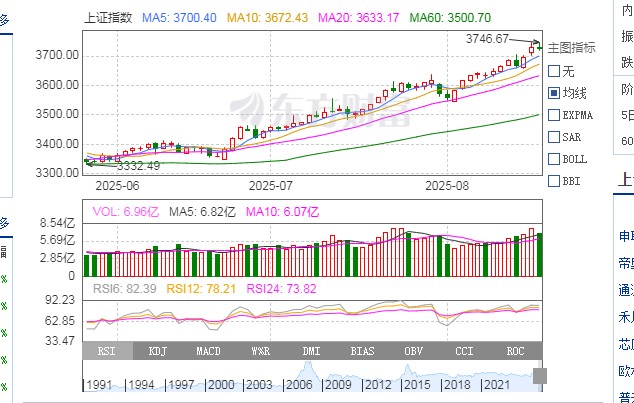Screen dimensions: 634x403
Task: Show the W%R indicator tab
Action: (x=260, y=351)
